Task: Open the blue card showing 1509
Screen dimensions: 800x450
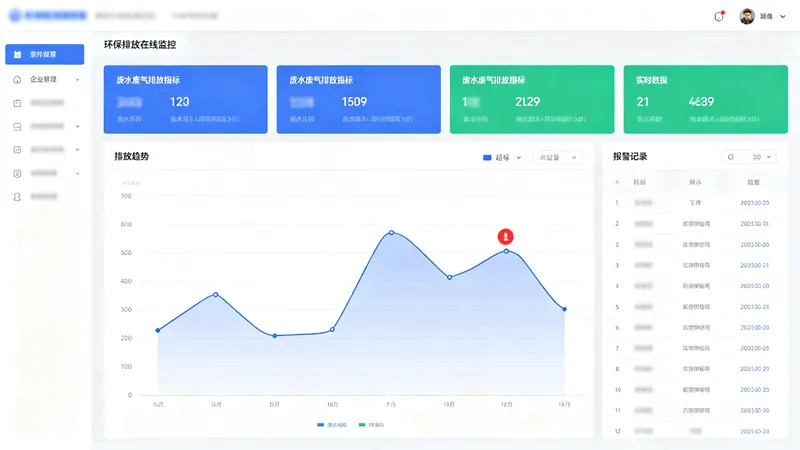Action: [359, 99]
